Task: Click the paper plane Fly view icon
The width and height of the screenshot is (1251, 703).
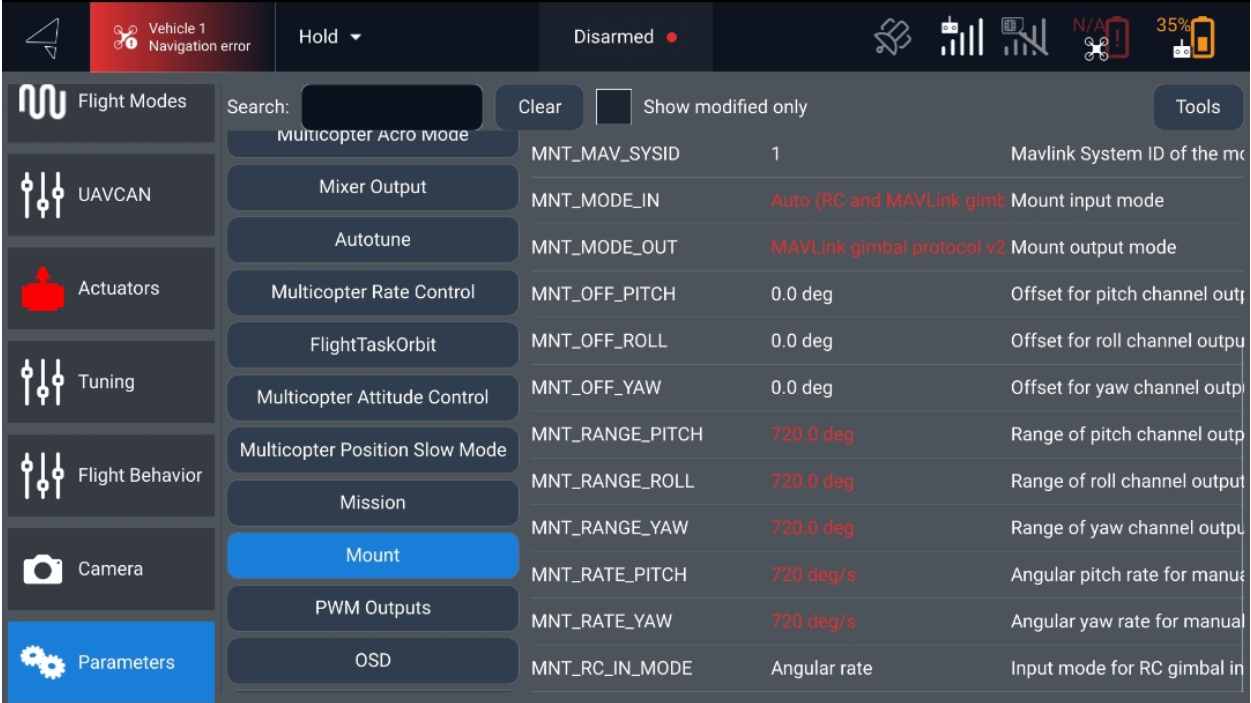Action: pyautogui.click(x=43, y=37)
